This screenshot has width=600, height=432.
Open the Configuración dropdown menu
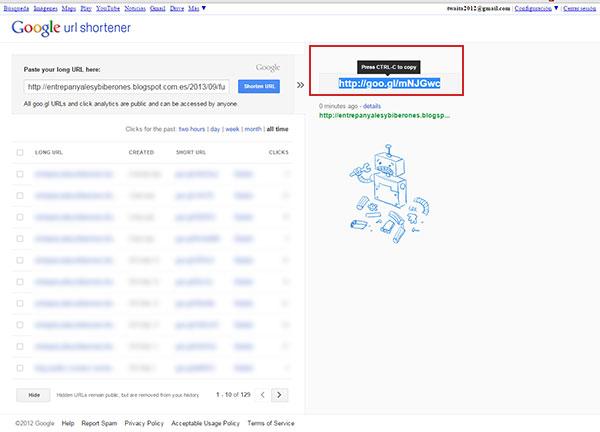click(531, 7)
